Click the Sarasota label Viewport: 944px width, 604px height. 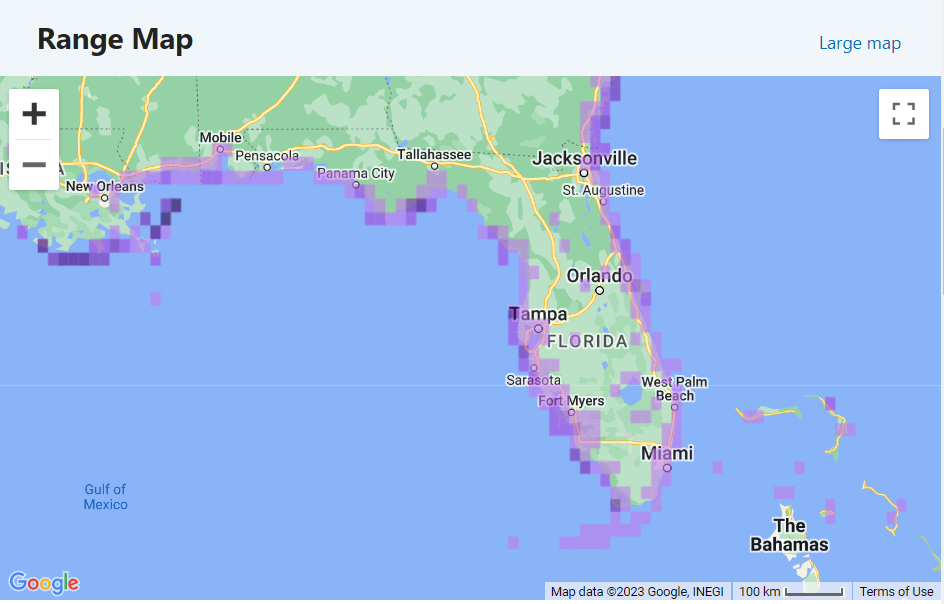click(x=533, y=380)
